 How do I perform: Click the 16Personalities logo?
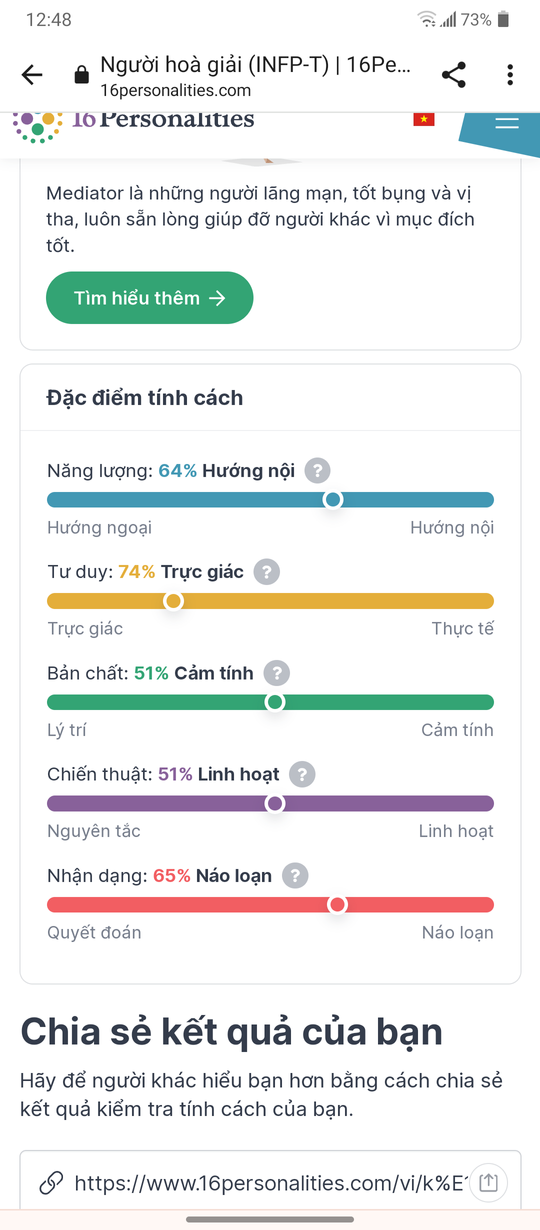(x=134, y=123)
